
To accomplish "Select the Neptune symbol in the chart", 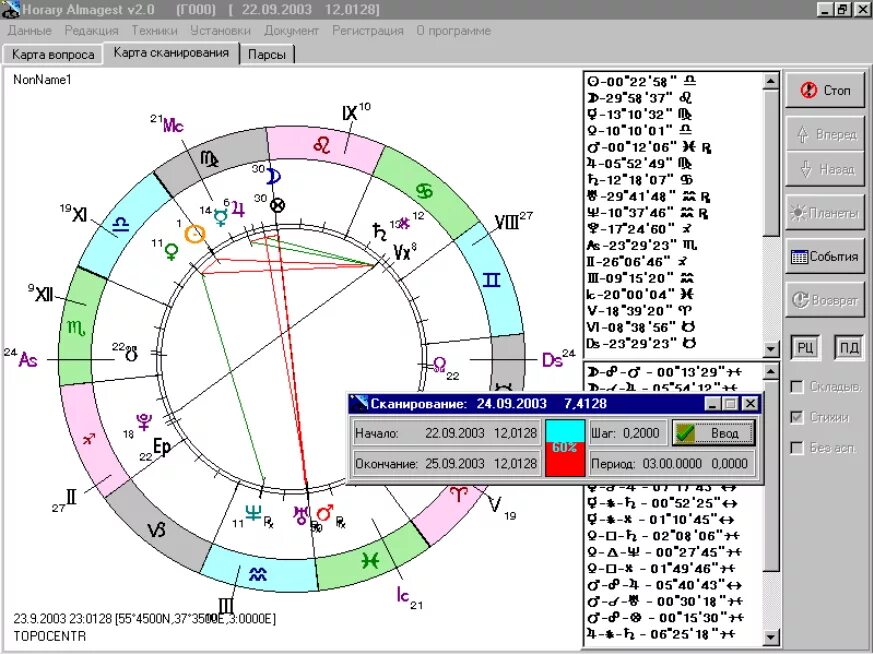I will pos(253,513).
